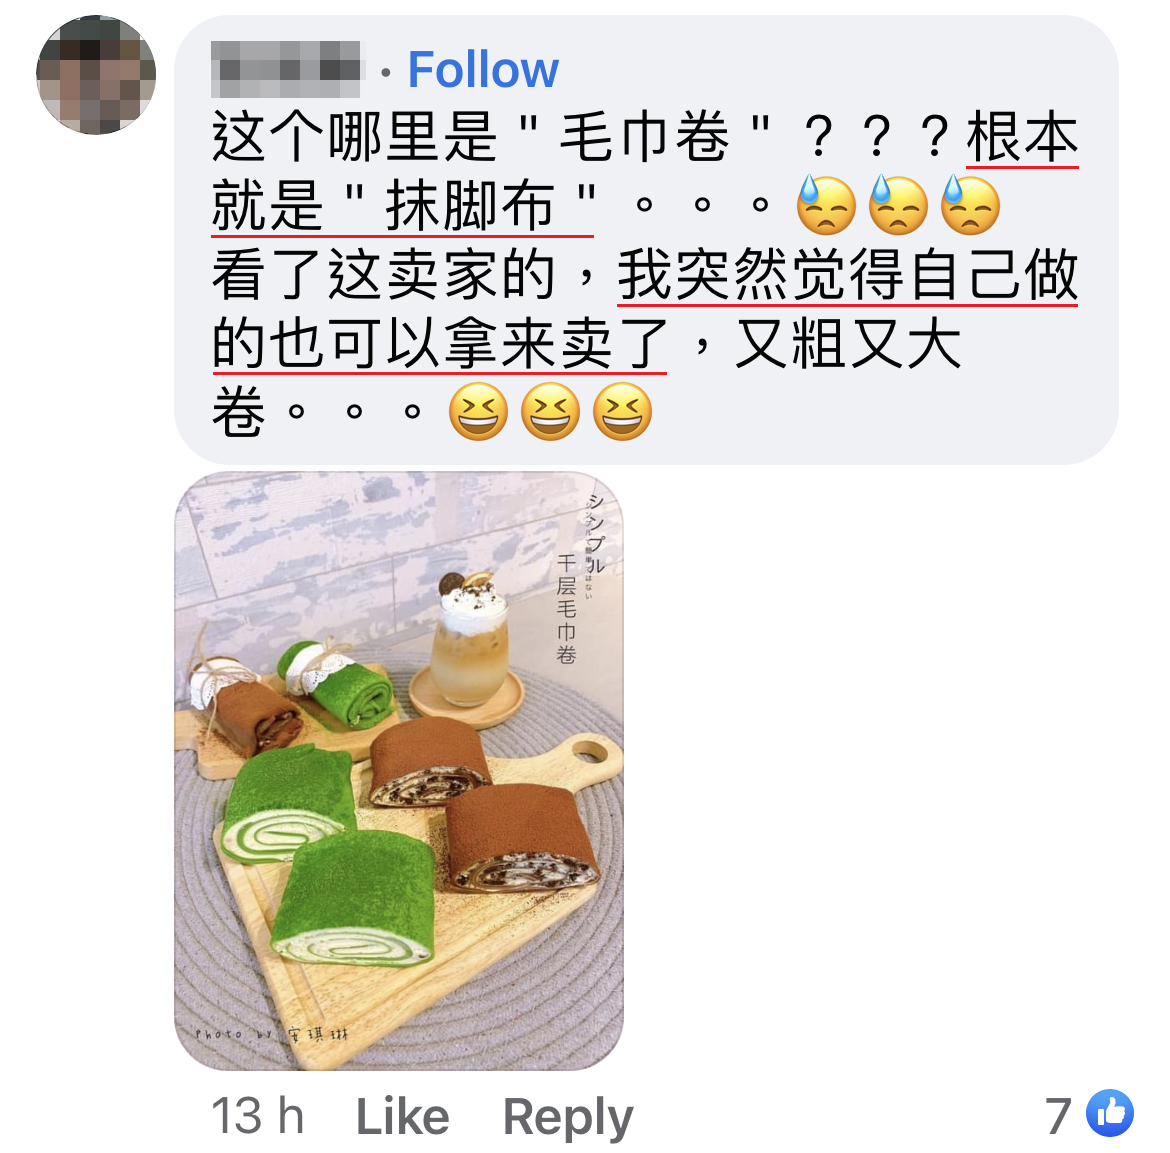Image resolution: width=1170 pixels, height=1153 pixels.
Task: Click the 千层毛巾卷 caption inside photo
Action: coord(566,609)
